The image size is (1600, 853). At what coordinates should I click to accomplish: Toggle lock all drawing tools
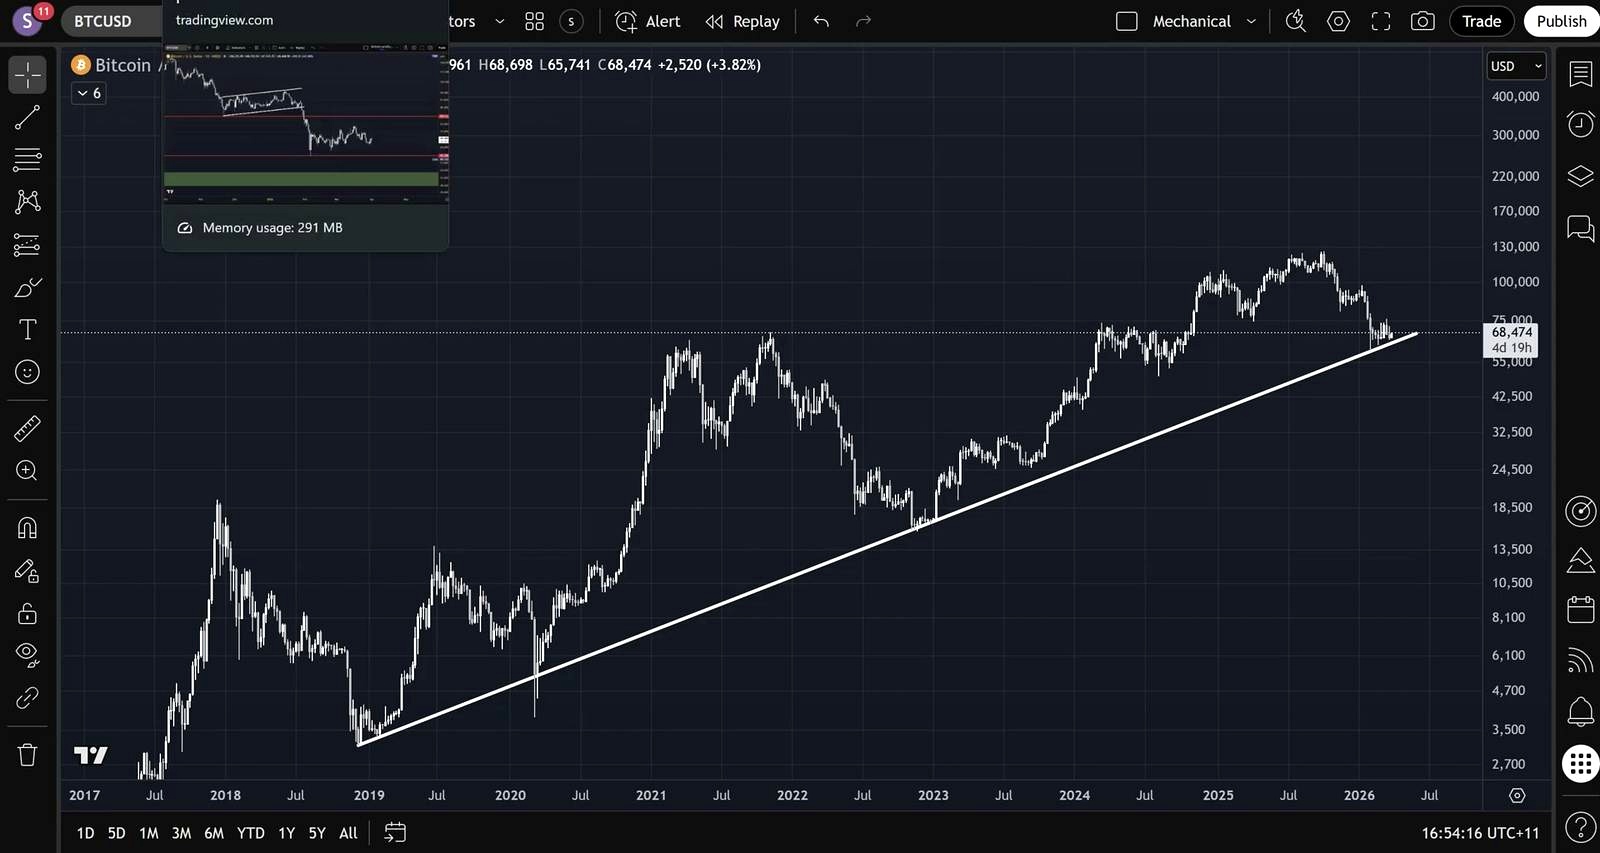pos(27,613)
